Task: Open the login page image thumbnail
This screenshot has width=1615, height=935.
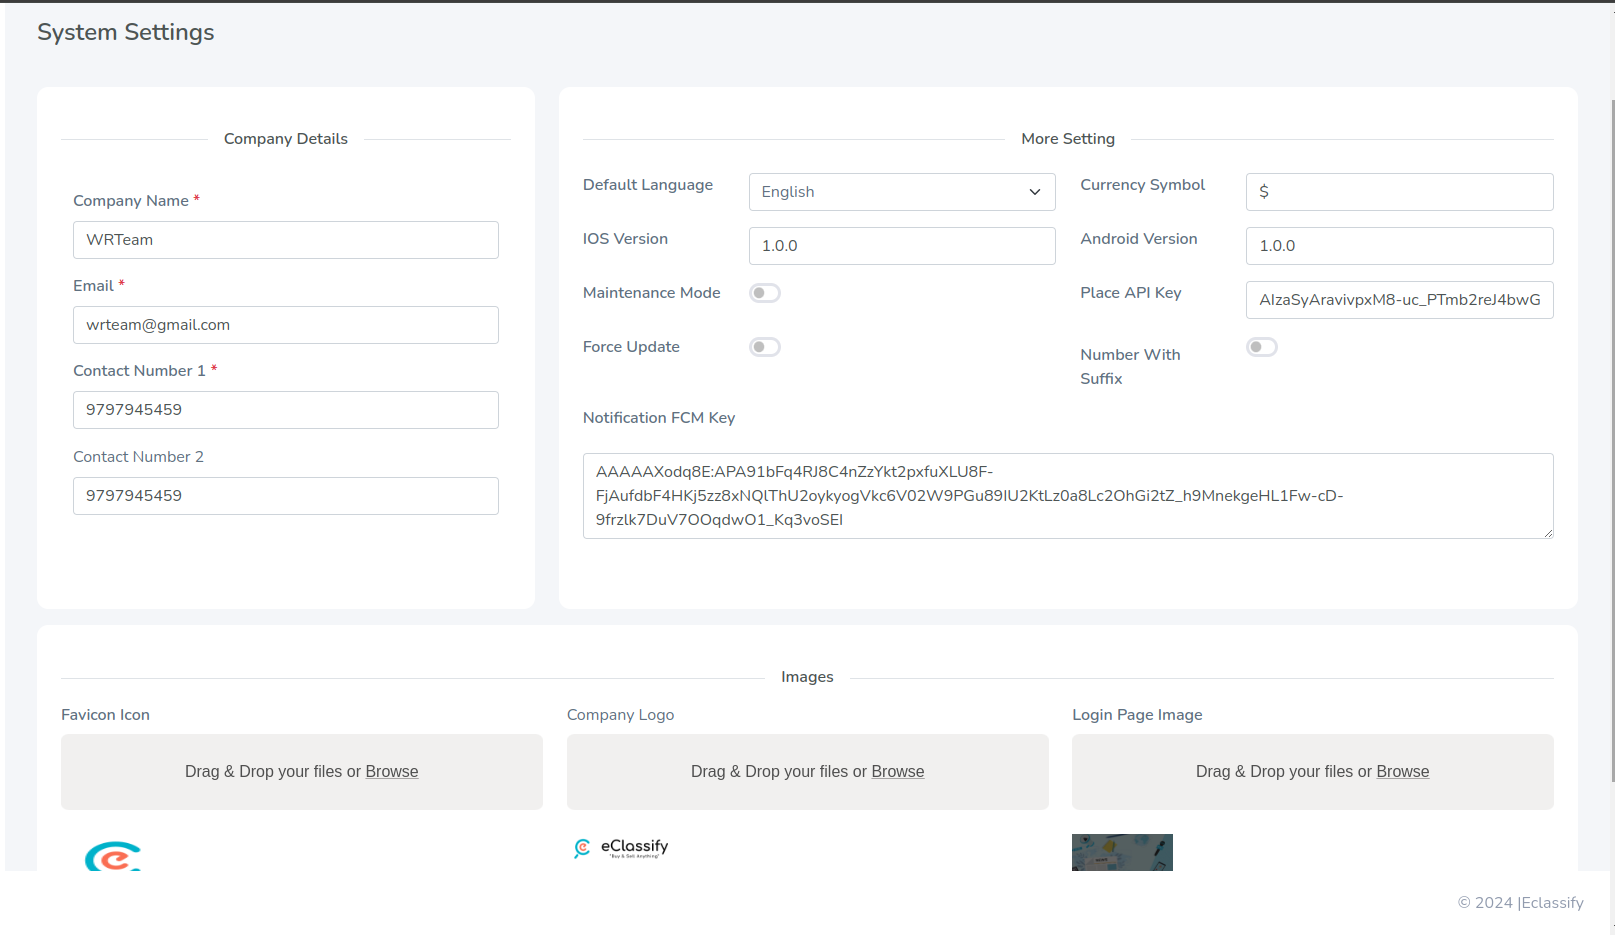Action: 1122,852
